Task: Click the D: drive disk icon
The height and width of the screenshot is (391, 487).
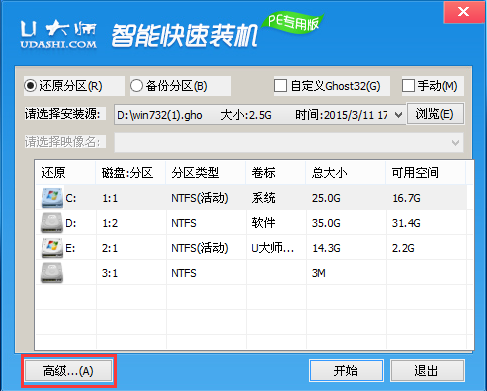Action: click(x=52, y=223)
